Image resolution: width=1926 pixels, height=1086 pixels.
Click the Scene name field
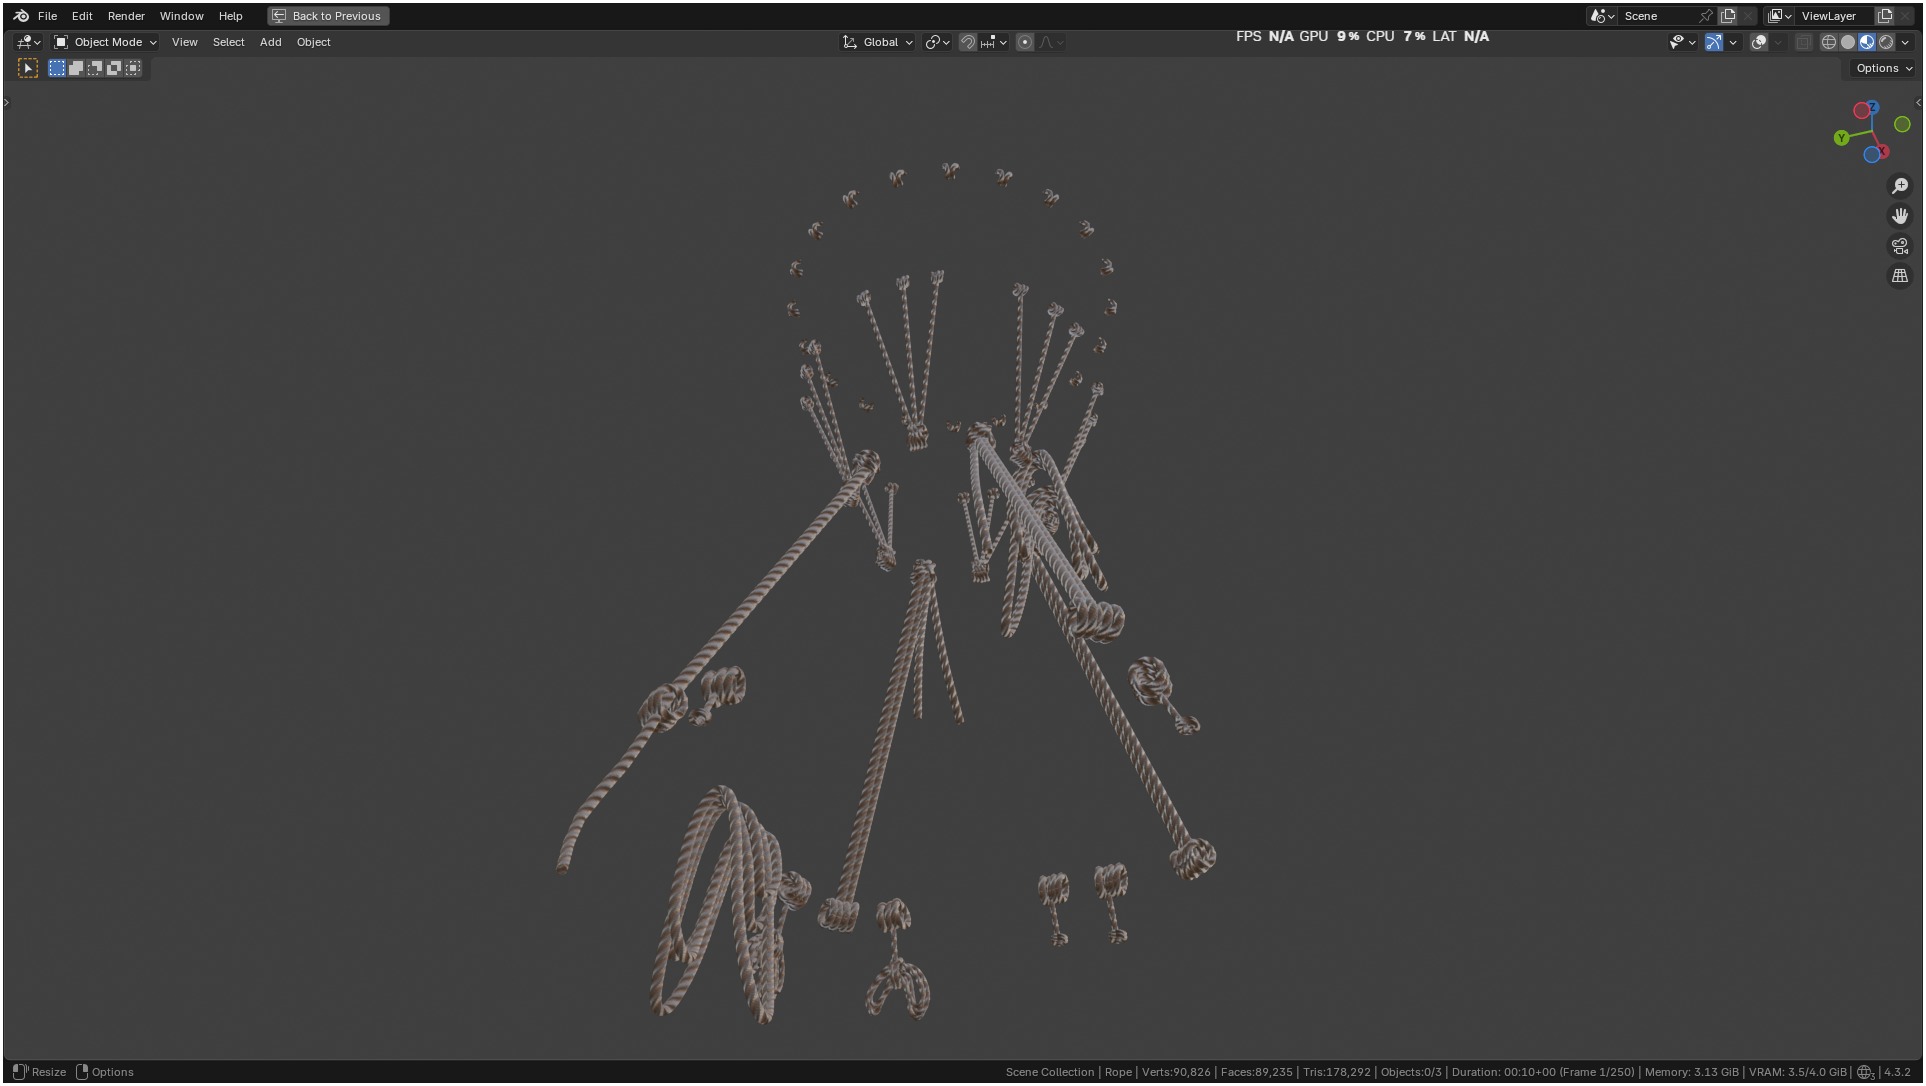pyautogui.click(x=1658, y=16)
